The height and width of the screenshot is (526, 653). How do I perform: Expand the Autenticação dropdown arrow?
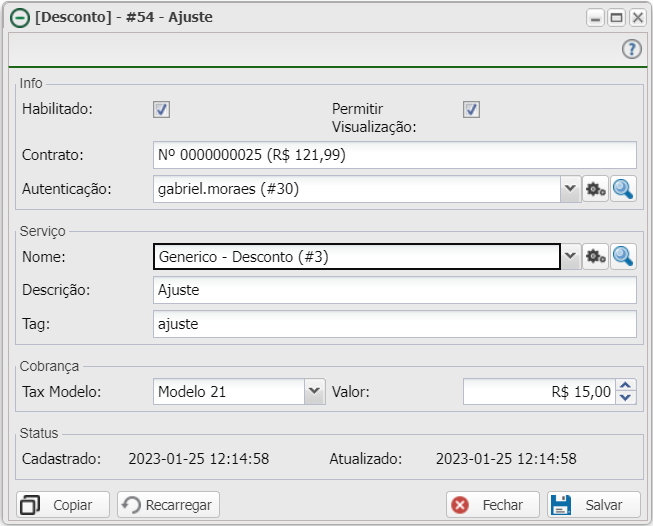(x=570, y=189)
